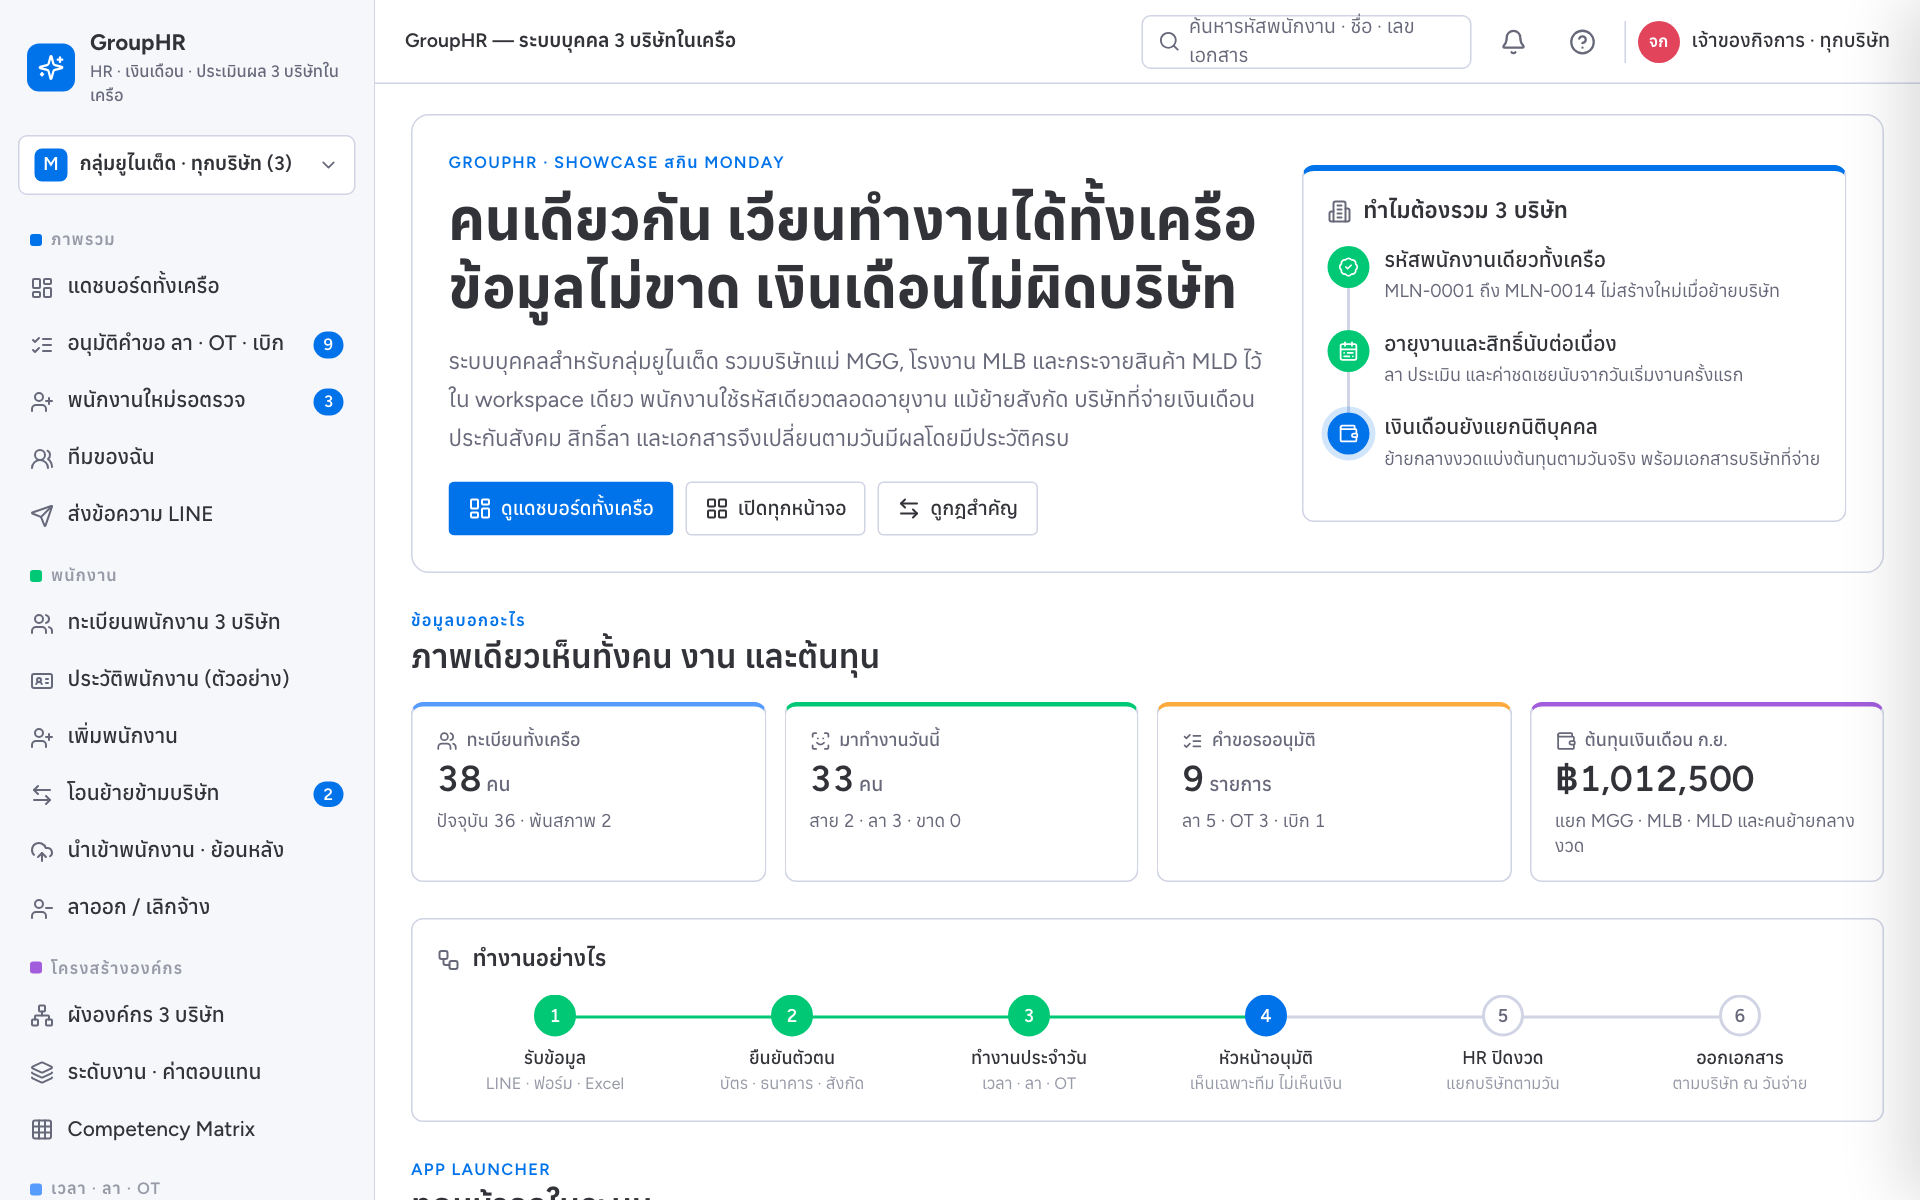This screenshot has width=1920, height=1200.
Task: Click the paper plane icon for ส่งข้อความ LINE
Action: pos(42,515)
